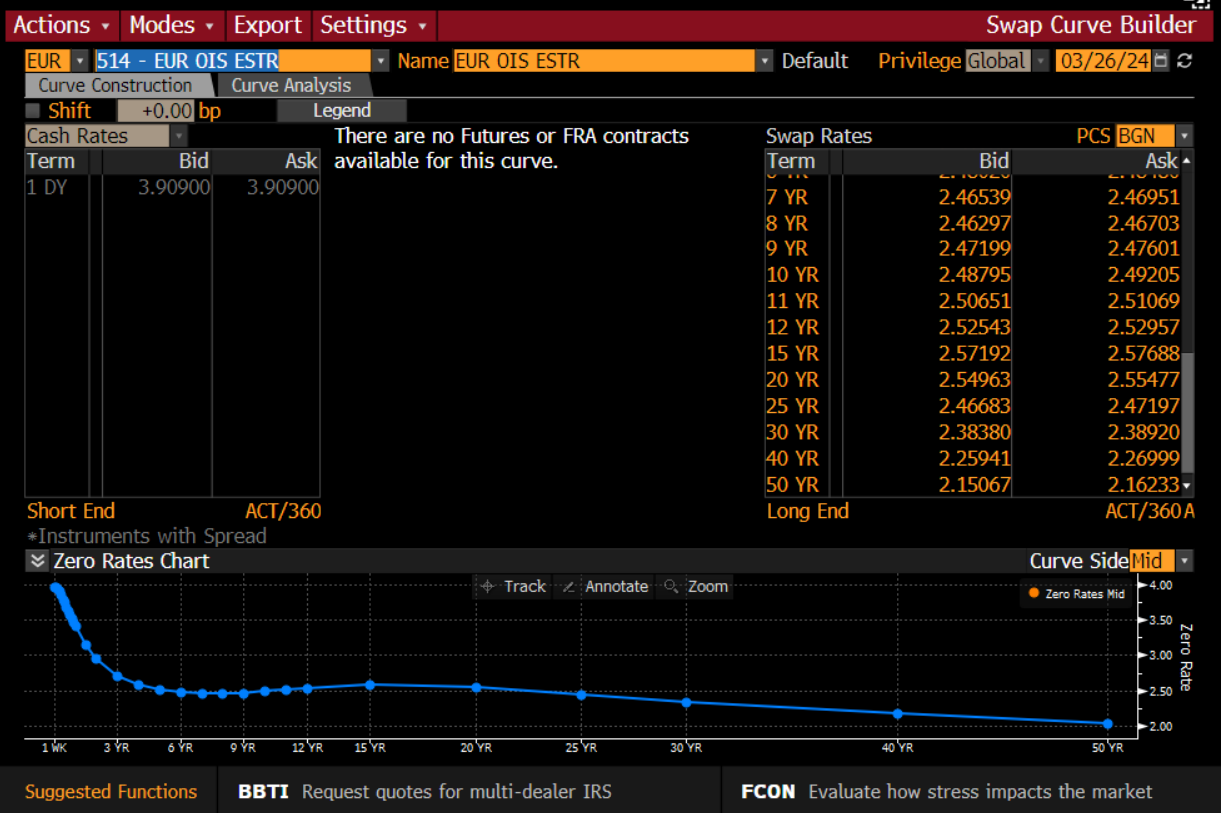Enable the Shift checkbox
1221x813 pixels.
pyautogui.click(x=33, y=111)
